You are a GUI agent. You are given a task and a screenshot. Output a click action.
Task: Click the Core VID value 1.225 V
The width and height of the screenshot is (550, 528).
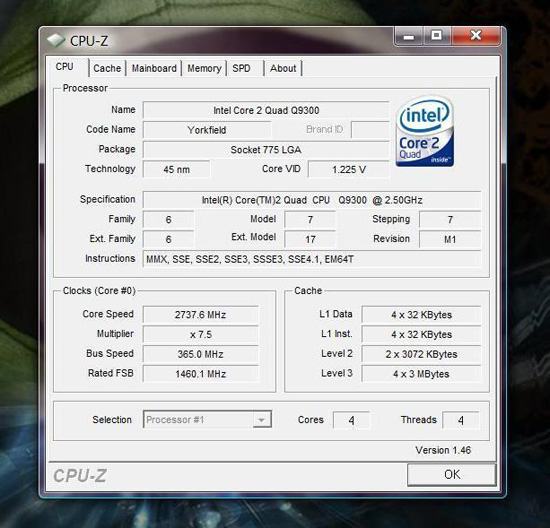(x=349, y=169)
